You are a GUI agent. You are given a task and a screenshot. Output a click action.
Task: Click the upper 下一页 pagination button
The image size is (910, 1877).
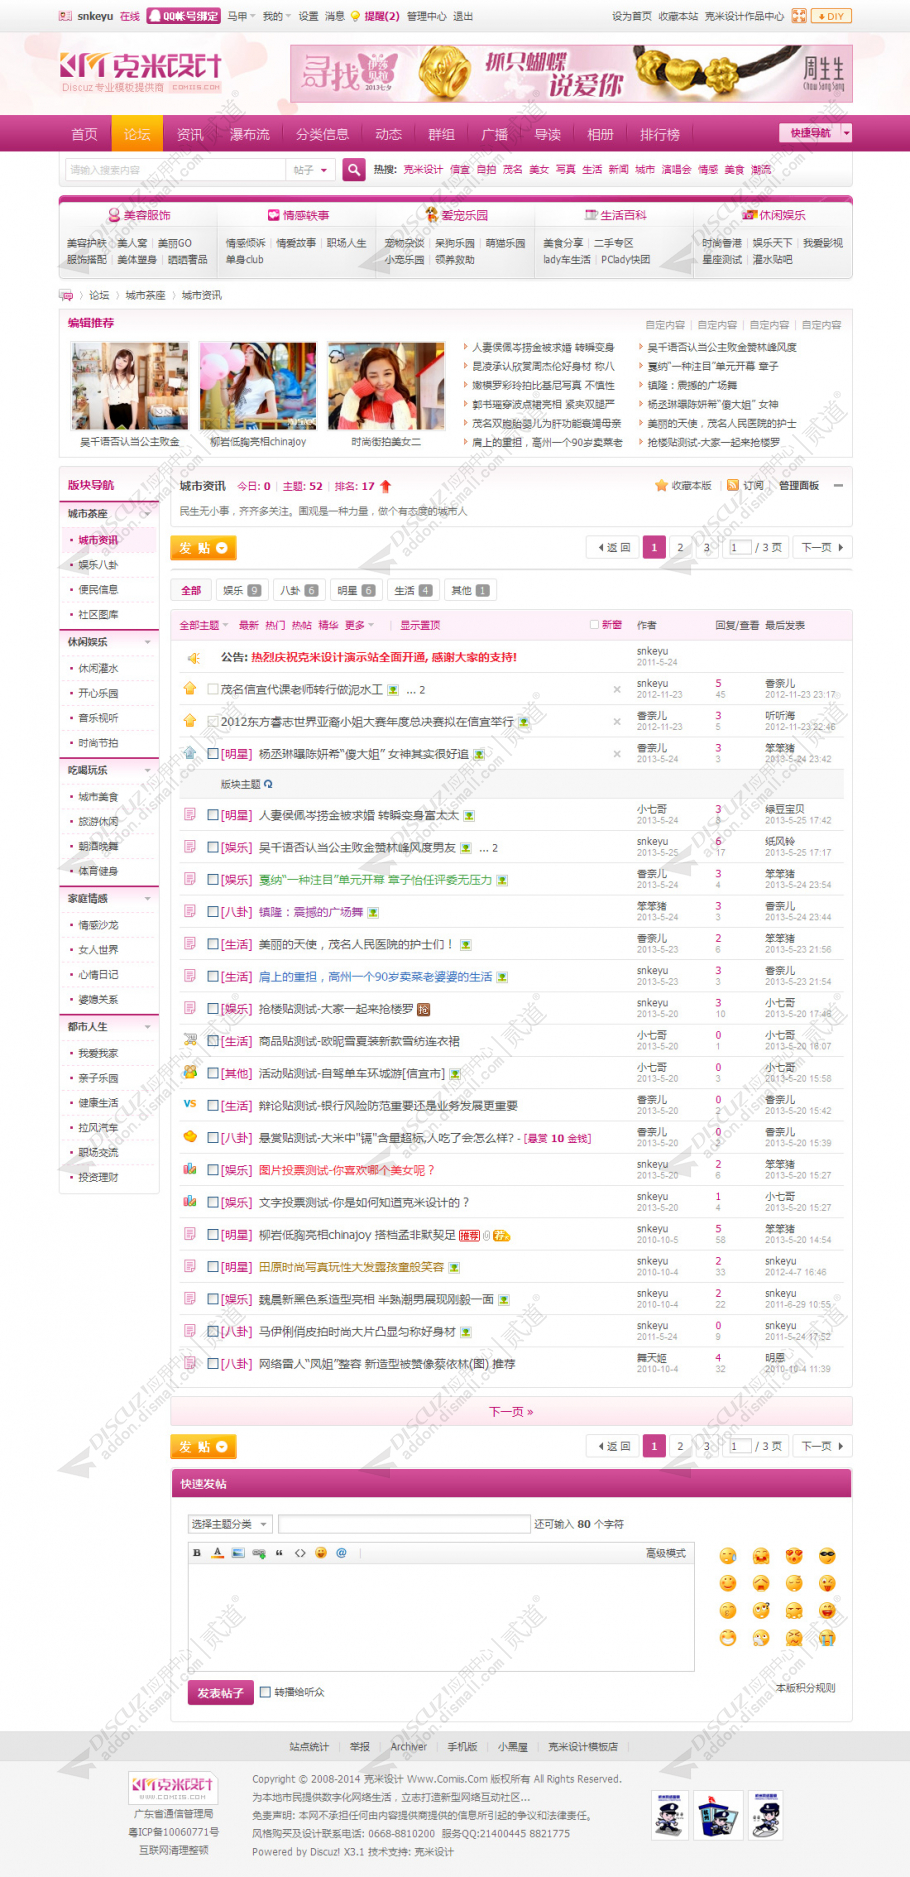(x=822, y=548)
